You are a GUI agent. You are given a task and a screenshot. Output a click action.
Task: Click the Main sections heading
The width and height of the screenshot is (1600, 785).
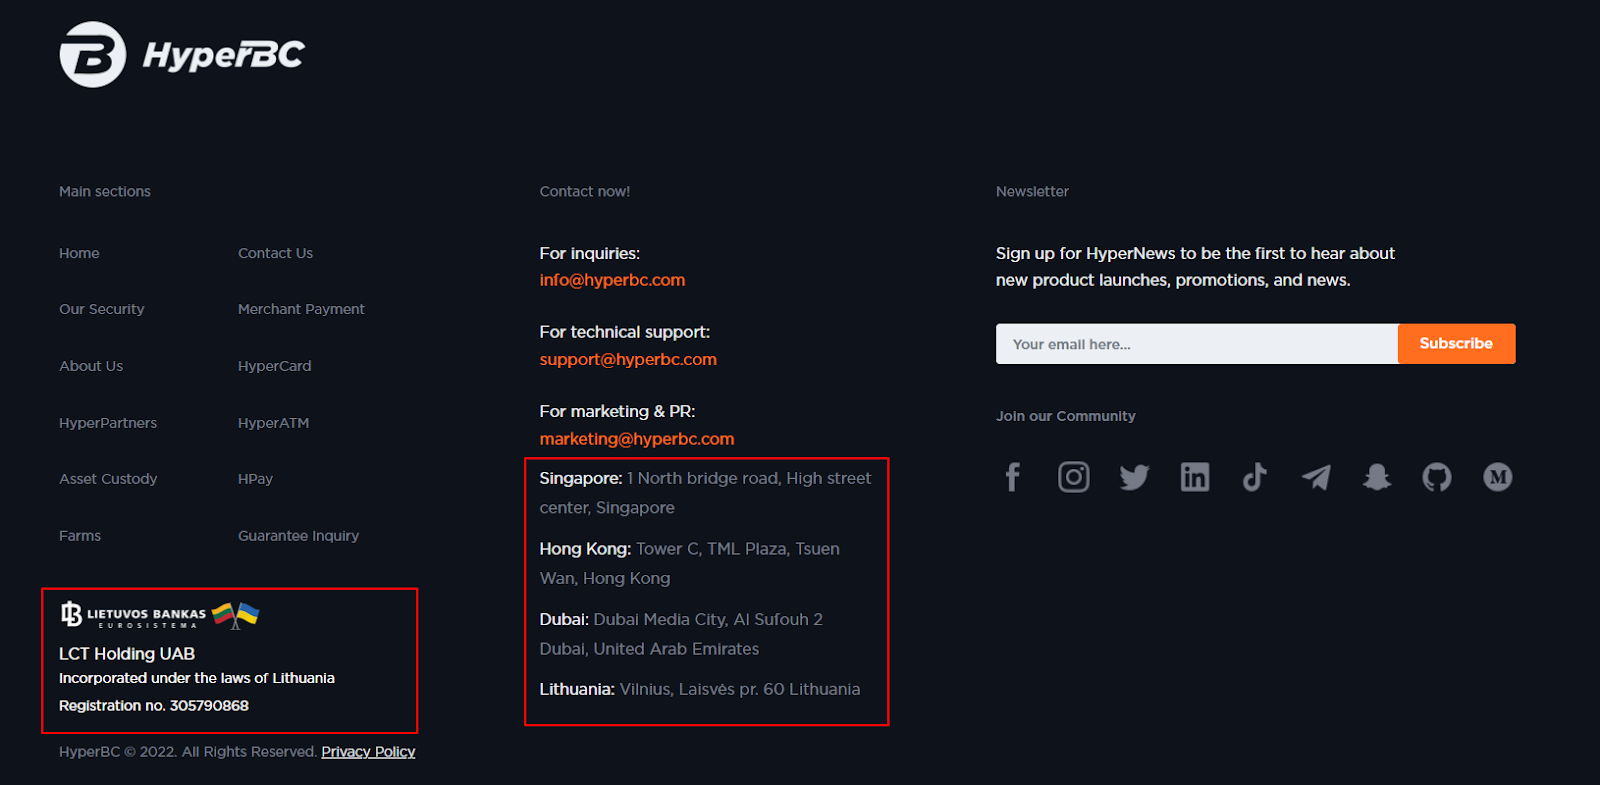pyautogui.click(x=105, y=191)
